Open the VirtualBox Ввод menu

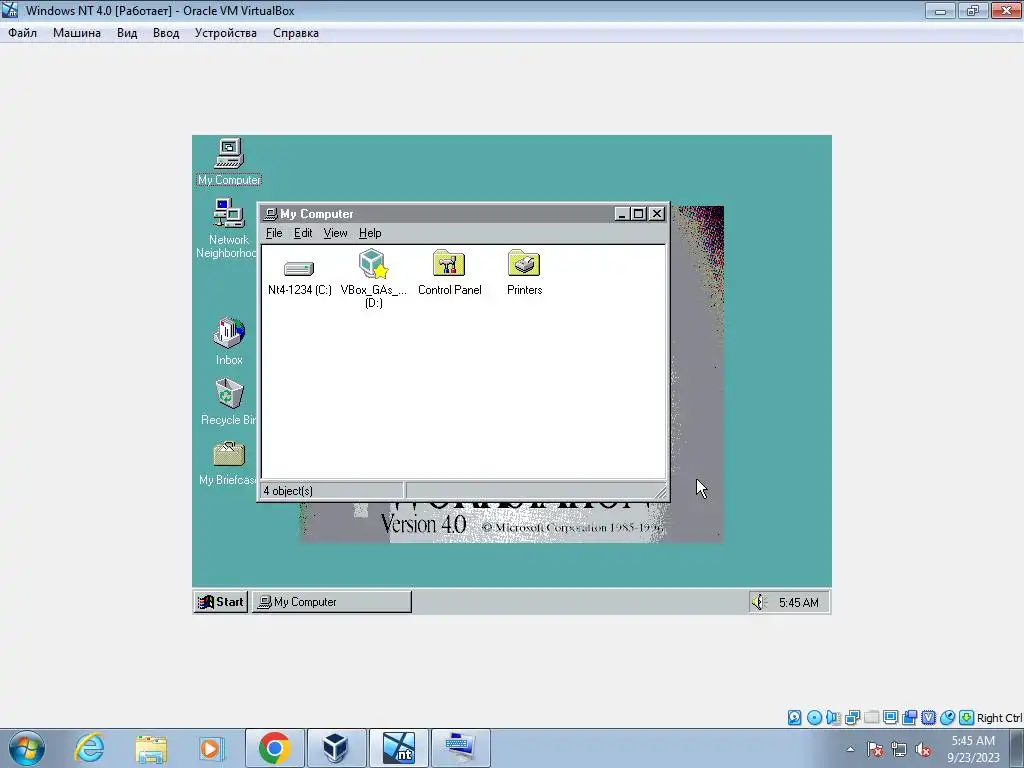(166, 33)
